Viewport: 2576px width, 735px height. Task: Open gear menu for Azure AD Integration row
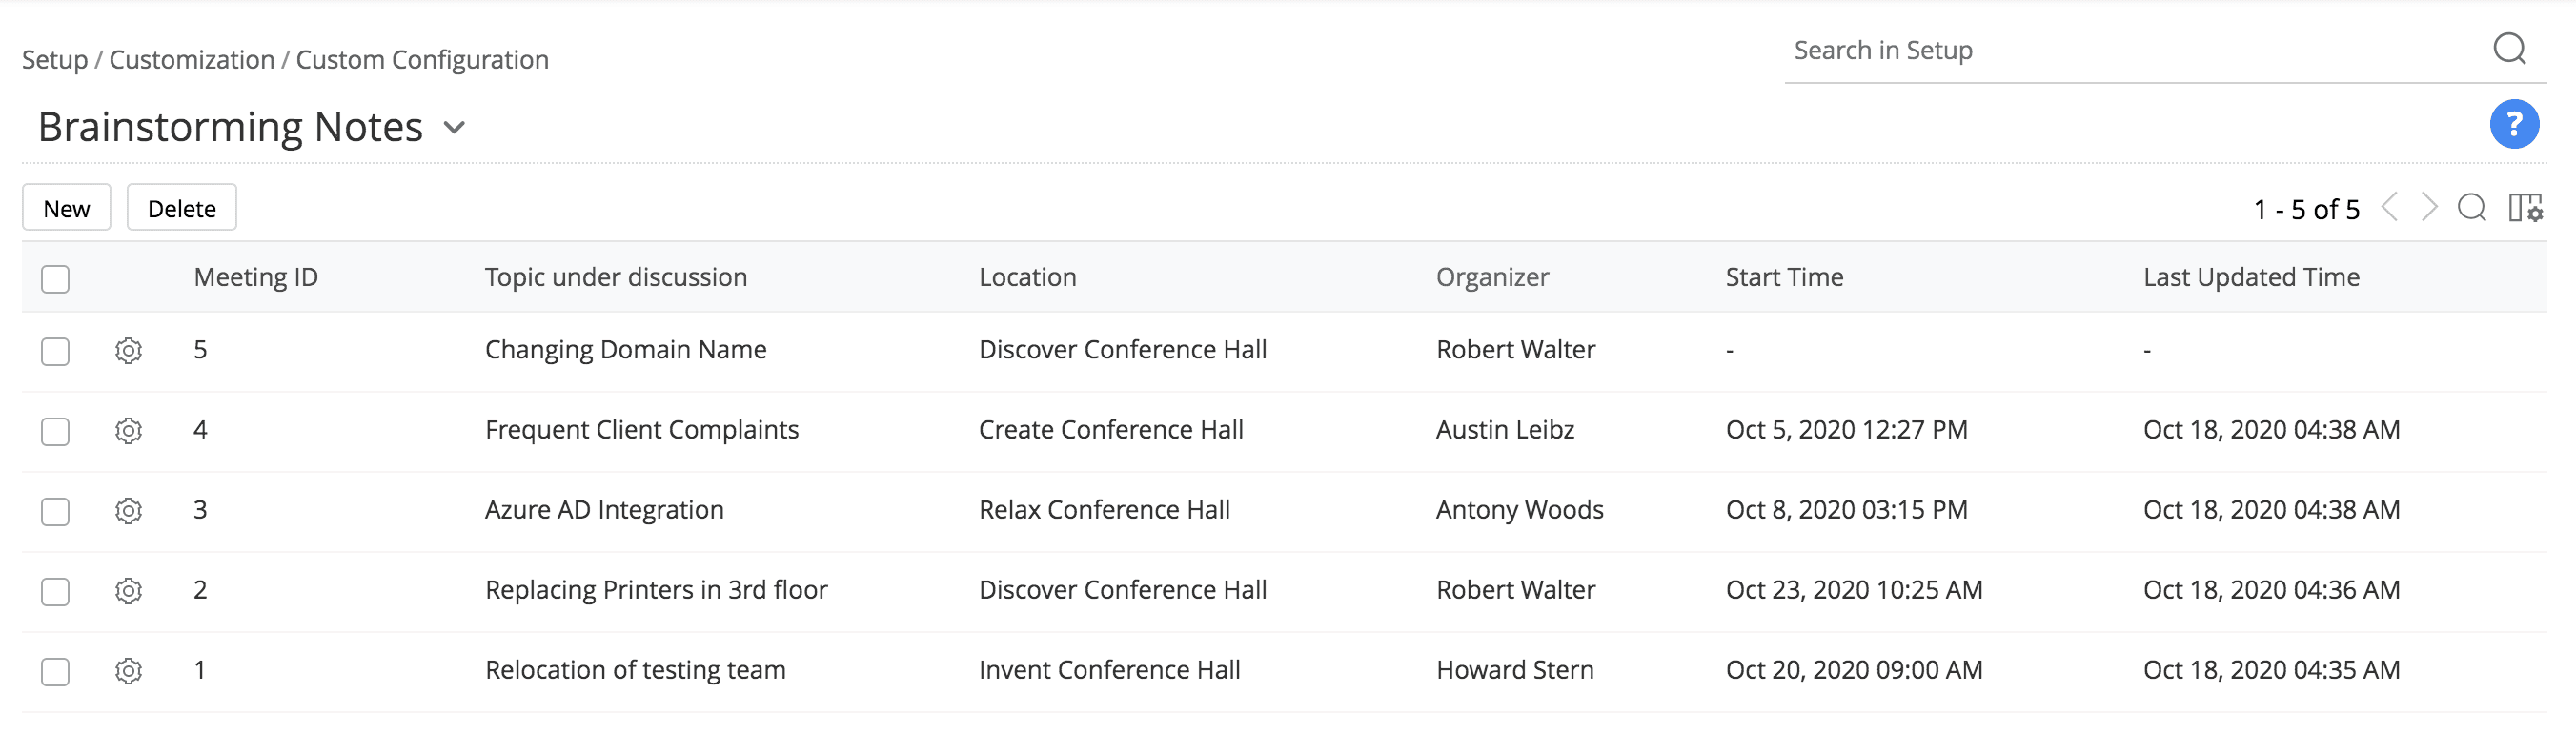coord(128,511)
